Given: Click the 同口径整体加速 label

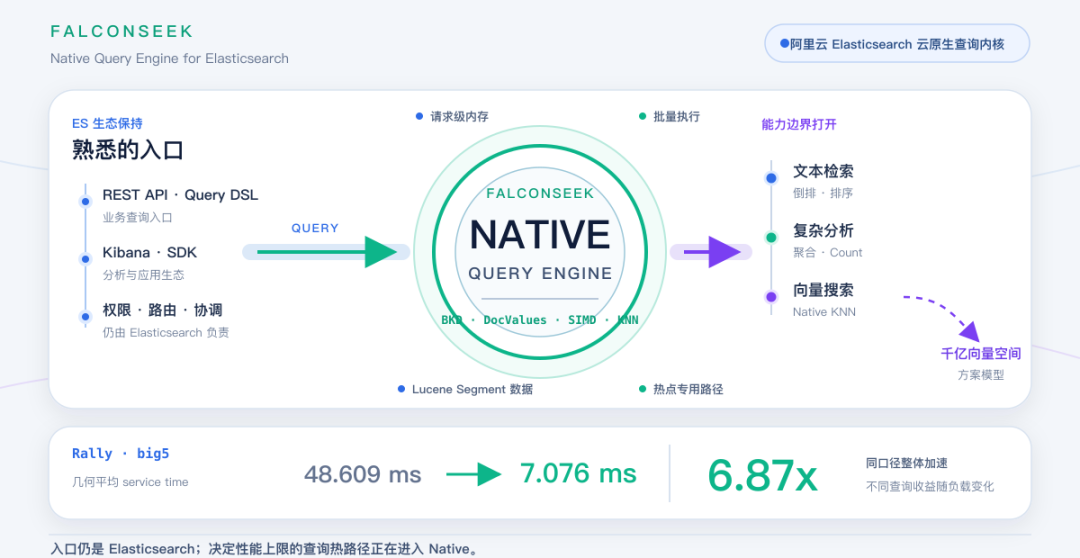Looking at the screenshot, I should pos(907,464).
